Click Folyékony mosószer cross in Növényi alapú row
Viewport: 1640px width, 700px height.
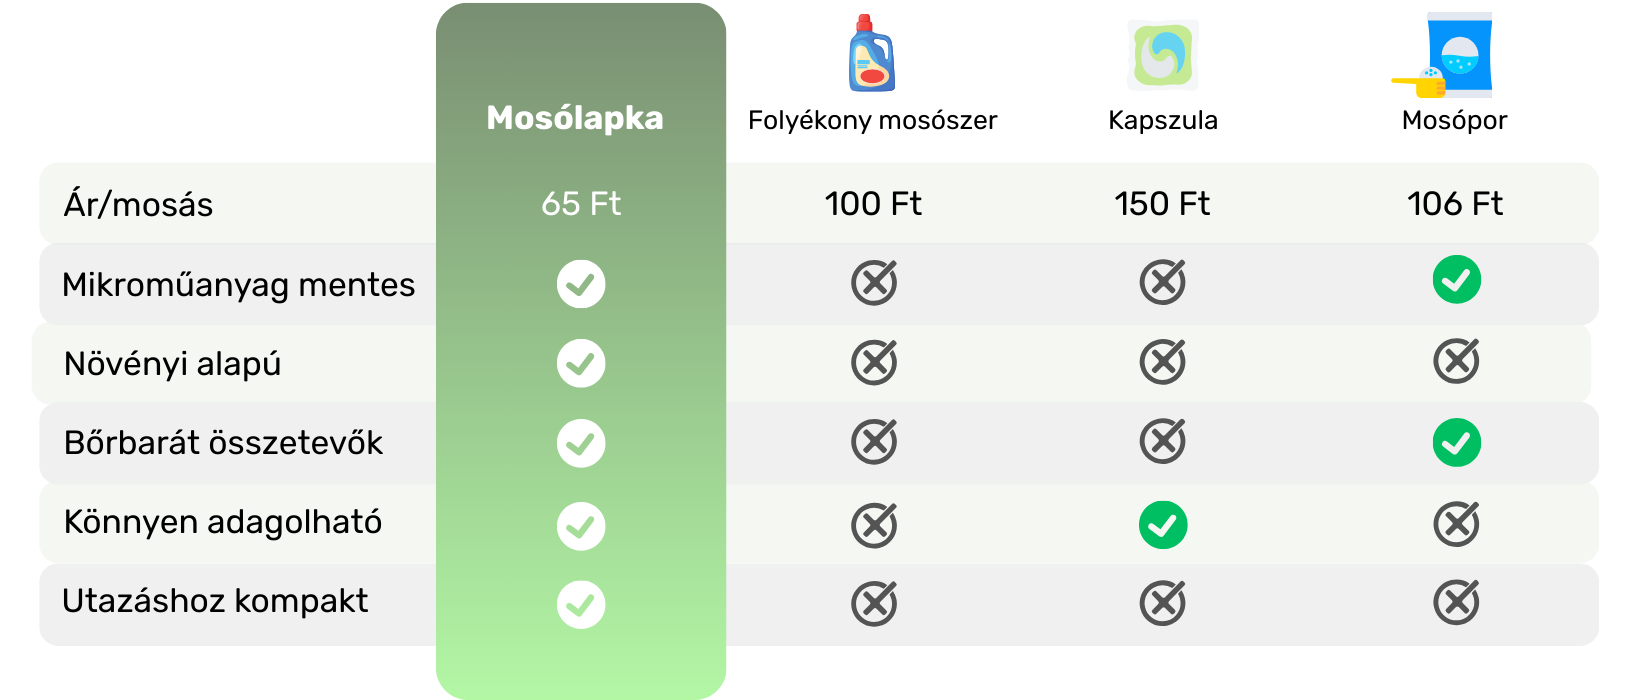pyautogui.click(x=874, y=362)
